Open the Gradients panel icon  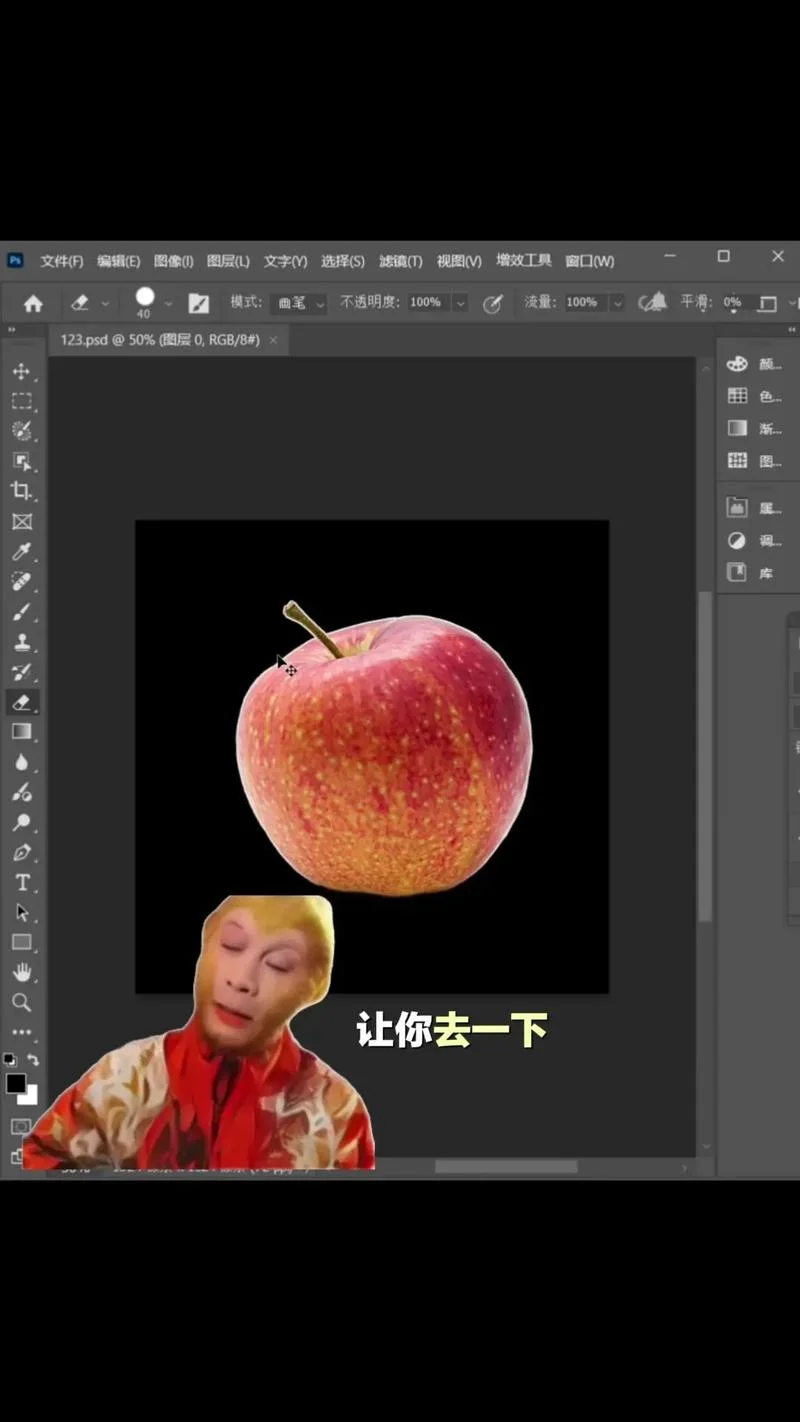coord(737,428)
